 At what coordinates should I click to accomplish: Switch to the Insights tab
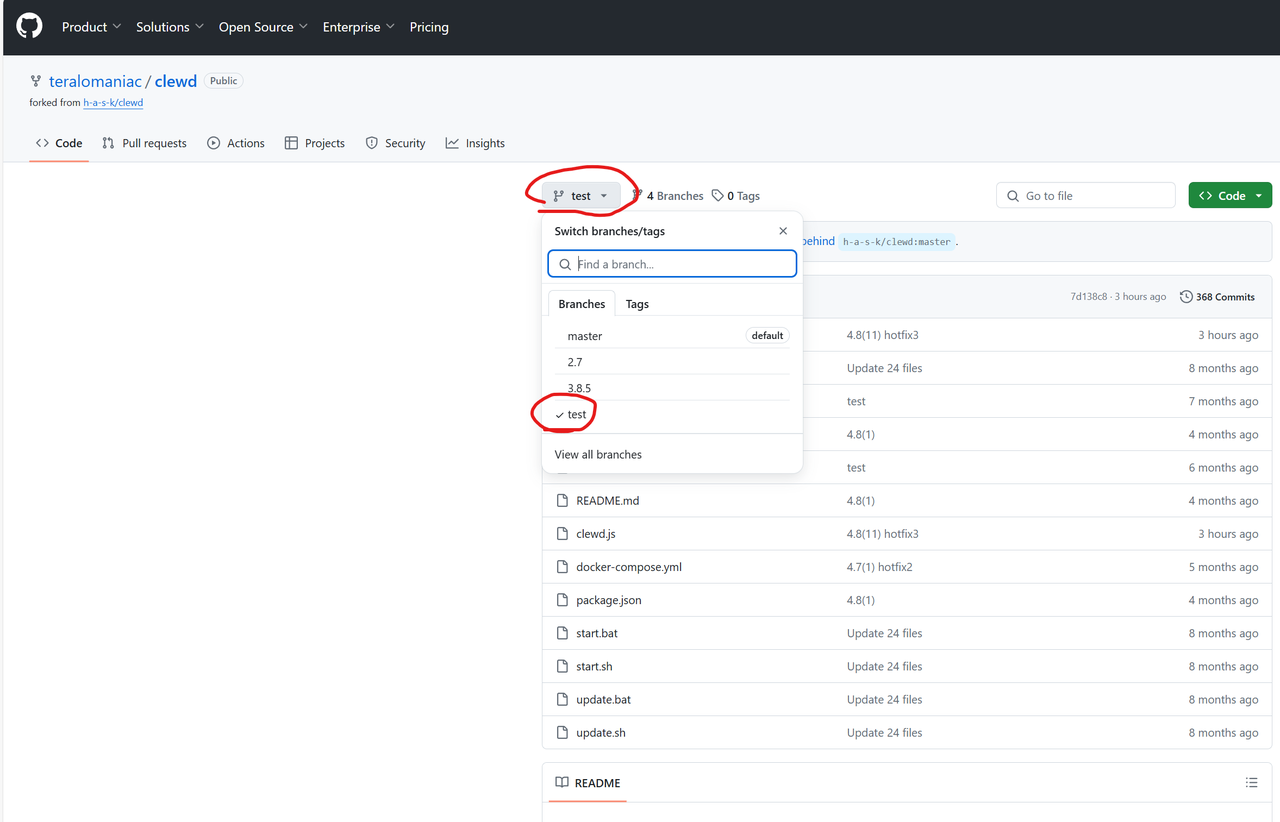coord(475,143)
